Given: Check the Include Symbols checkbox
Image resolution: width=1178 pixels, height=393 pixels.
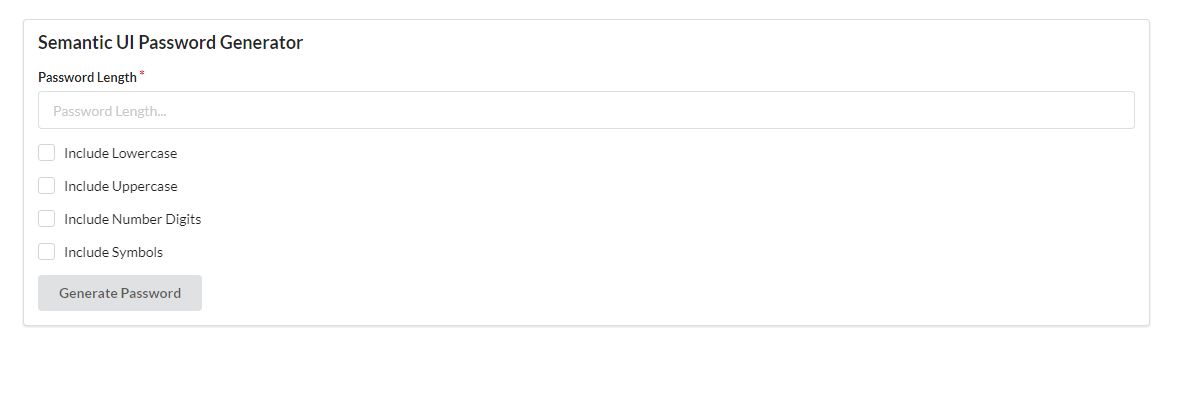Looking at the screenshot, I should 47,252.
